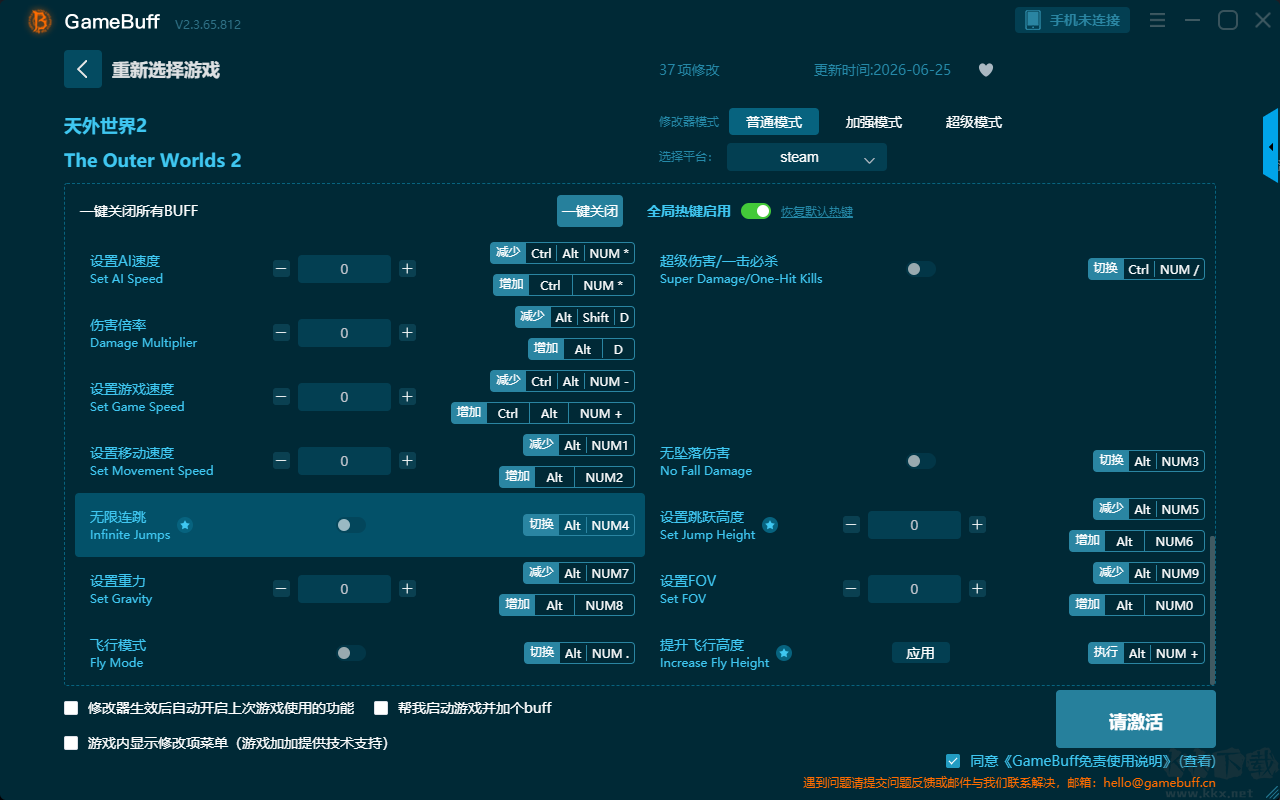The height and width of the screenshot is (800, 1280).
Task: Click the Damage Multiplier value field
Action: 344,333
